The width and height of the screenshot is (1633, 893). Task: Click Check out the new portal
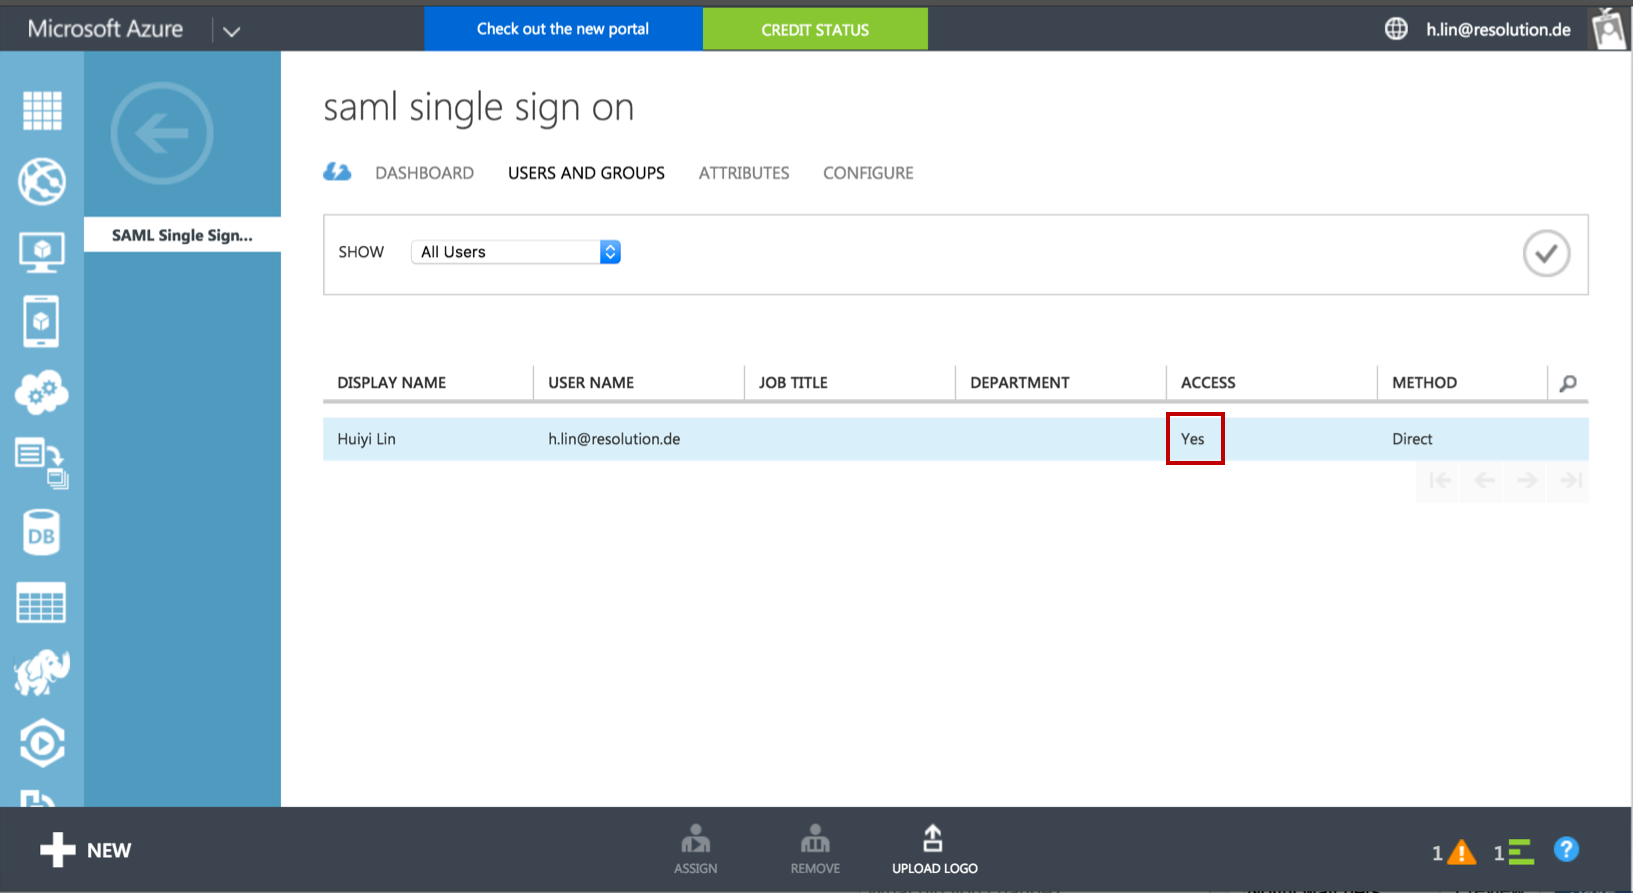[x=563, y=29]
